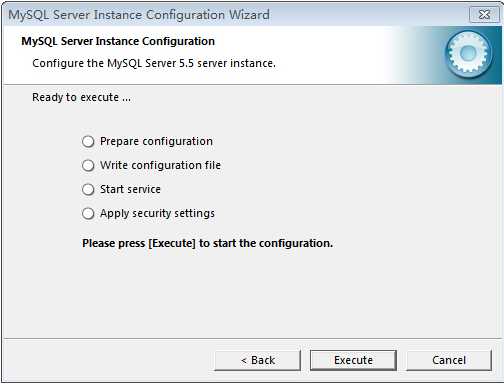Click the gear icon in the header banner
The height and width of the screenshot is (384, 504).
(x=469, y=54)
